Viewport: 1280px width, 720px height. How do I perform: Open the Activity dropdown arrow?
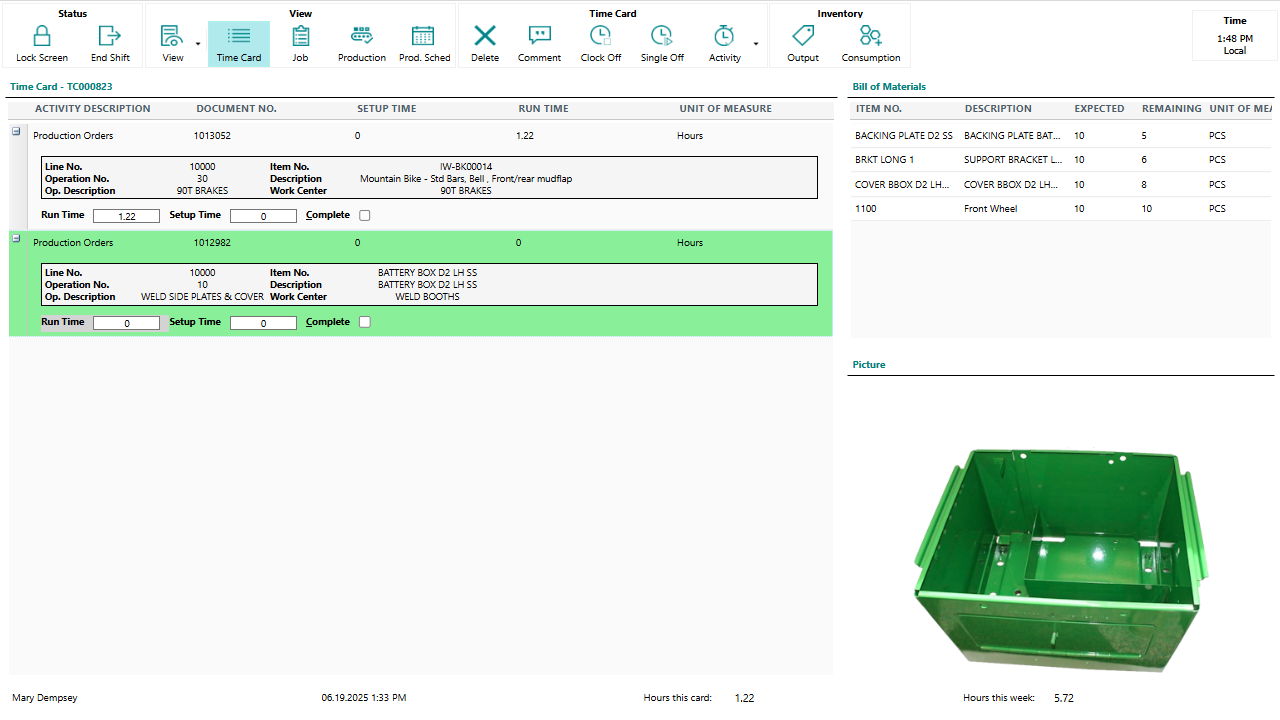coord(755,44)
